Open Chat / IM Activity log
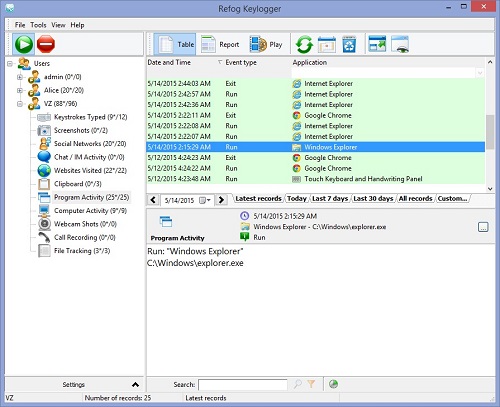The image size is (500, 407). (89, 157)
